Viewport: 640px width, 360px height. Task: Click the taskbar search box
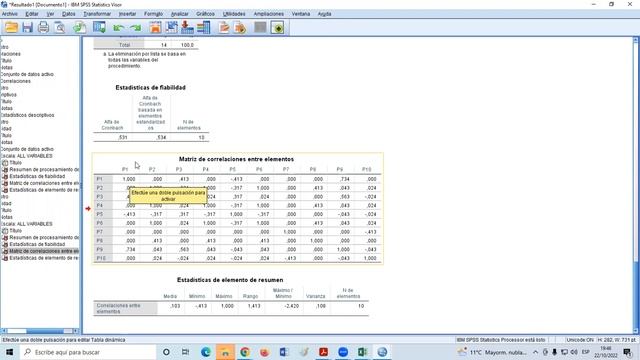click(88, 352)
